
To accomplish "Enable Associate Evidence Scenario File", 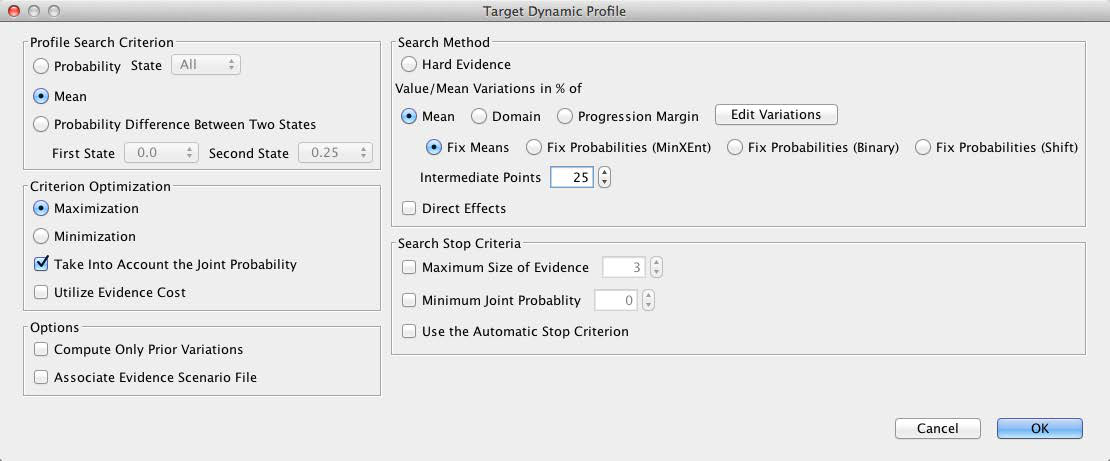I will pos(41,378).
